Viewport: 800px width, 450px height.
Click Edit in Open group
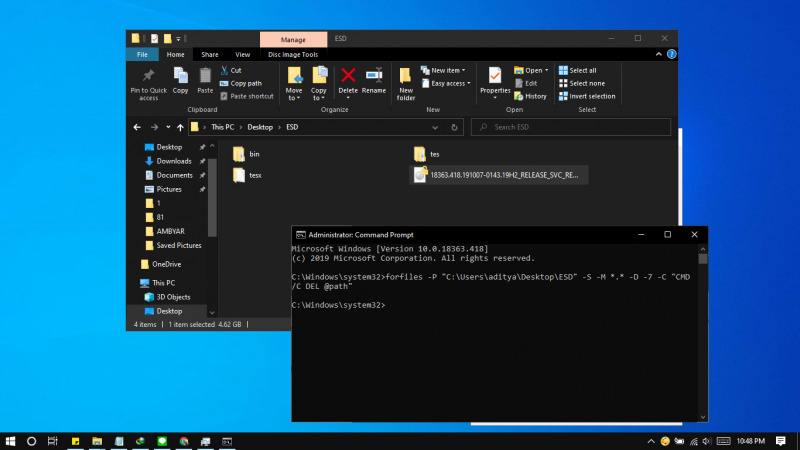(x=526, y=83)
